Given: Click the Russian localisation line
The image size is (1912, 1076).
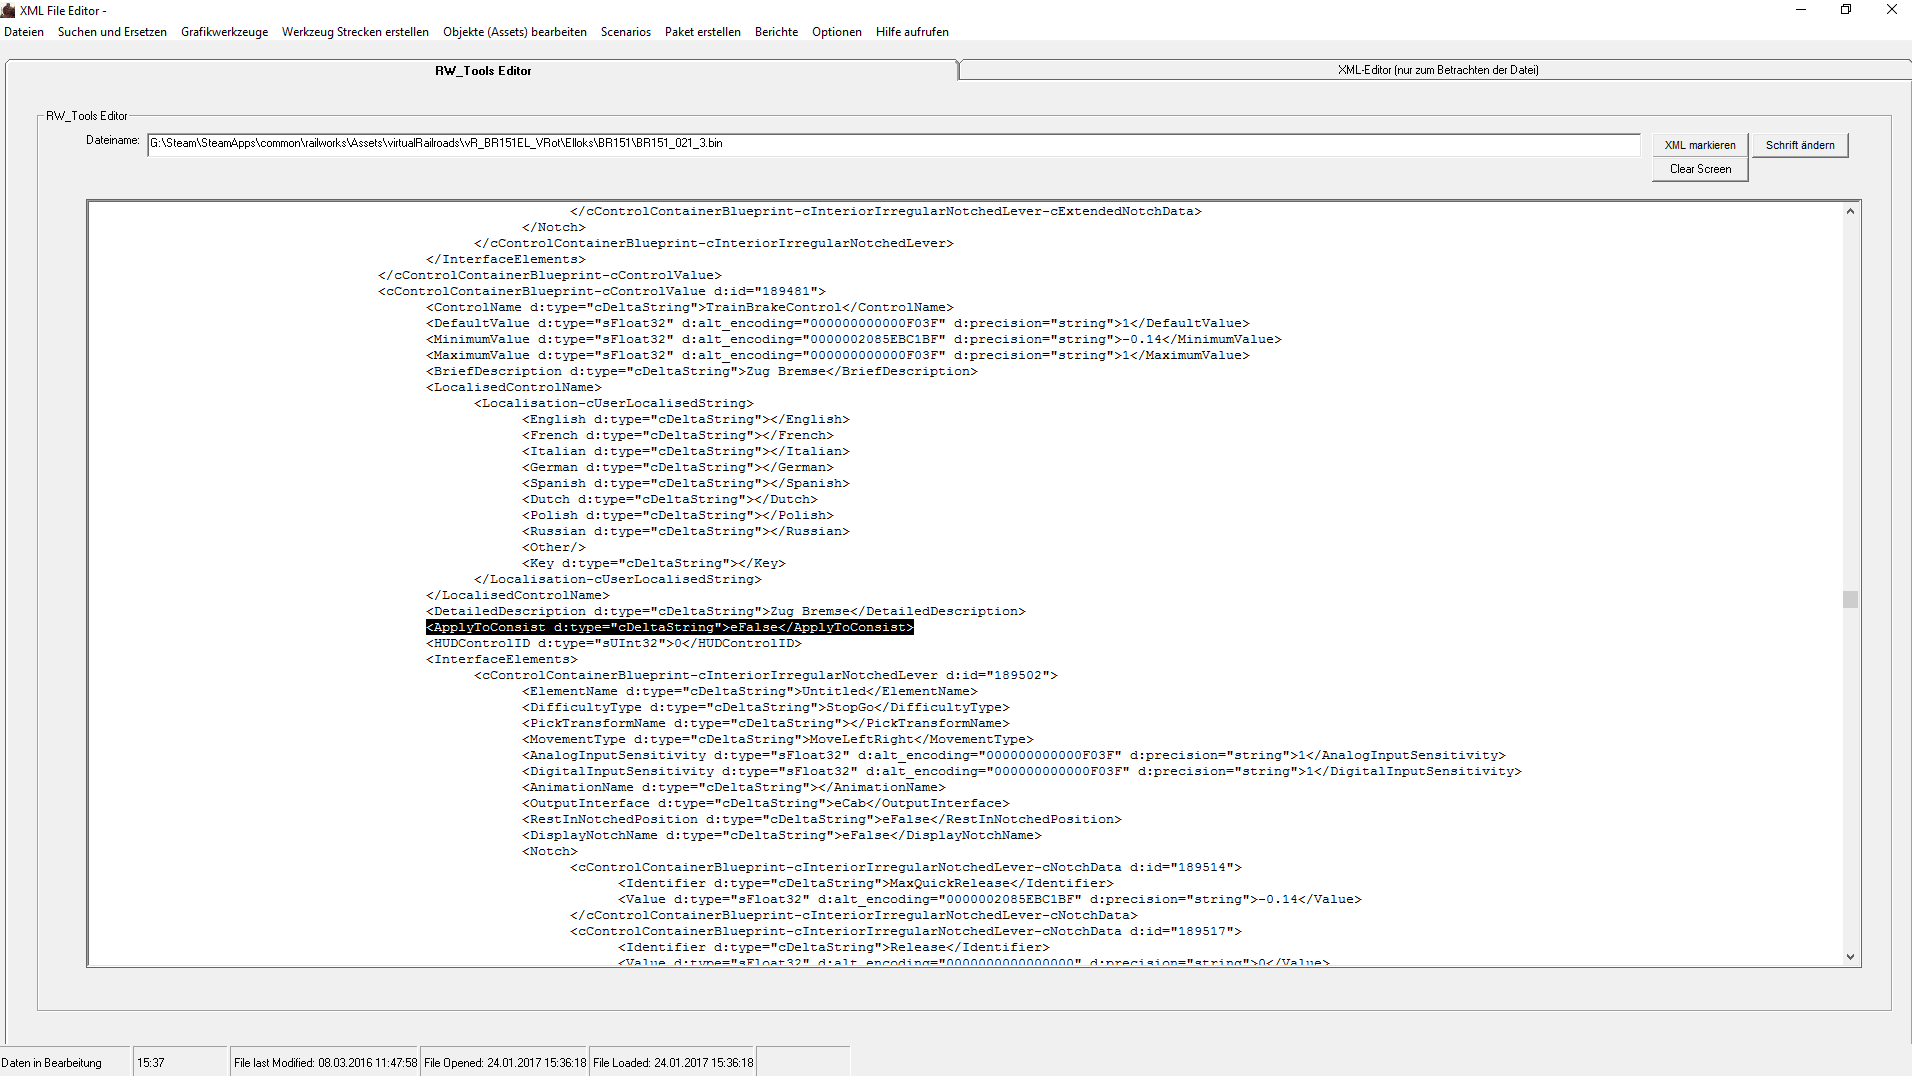Looking at the screenshot, I should [x=686, y=531].
